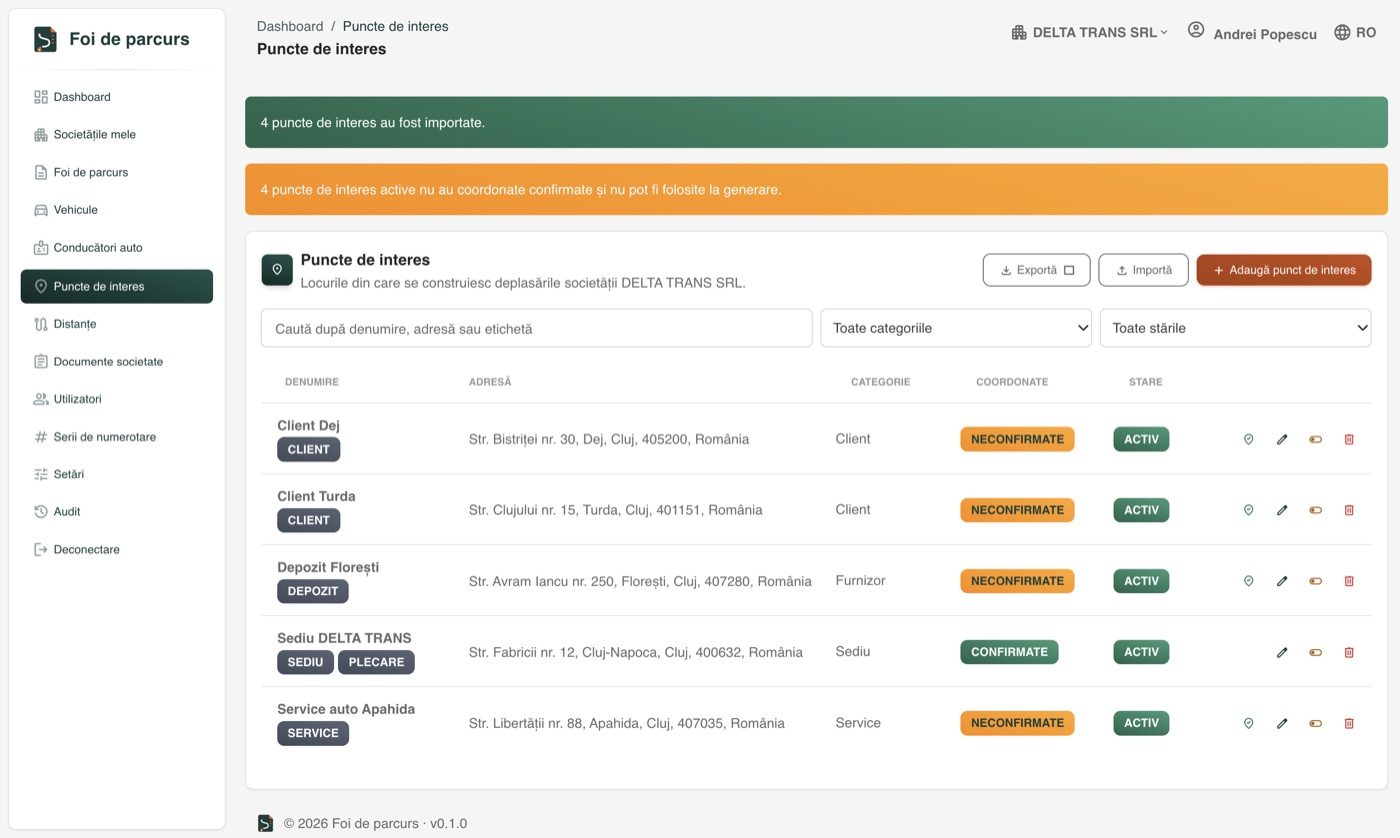Deactivate Depozit Florești with toggle icon

pos(1315,581)
